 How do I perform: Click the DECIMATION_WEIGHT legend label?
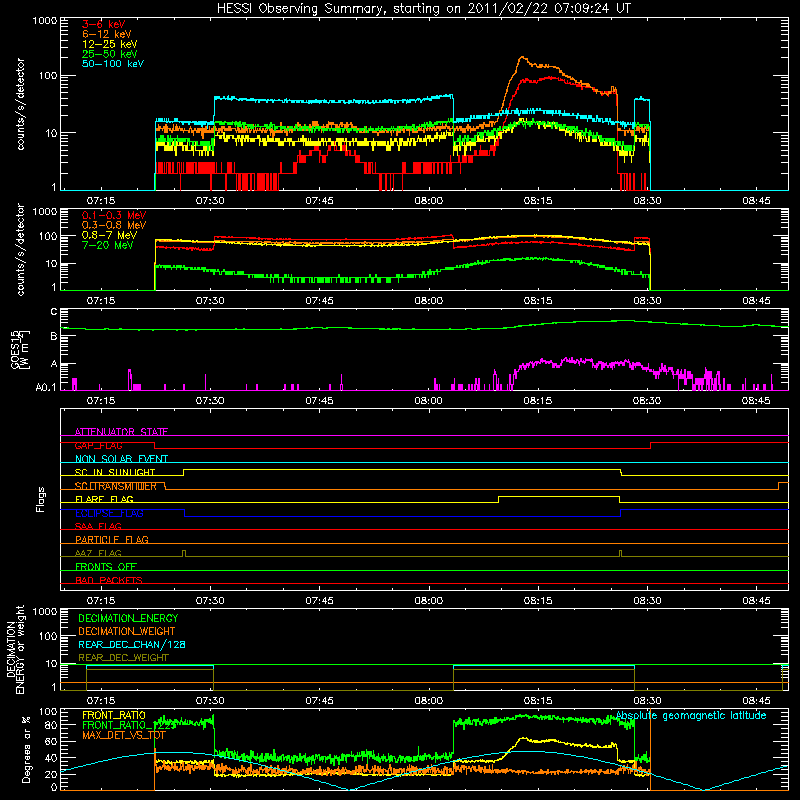click(x=127, y=631)
